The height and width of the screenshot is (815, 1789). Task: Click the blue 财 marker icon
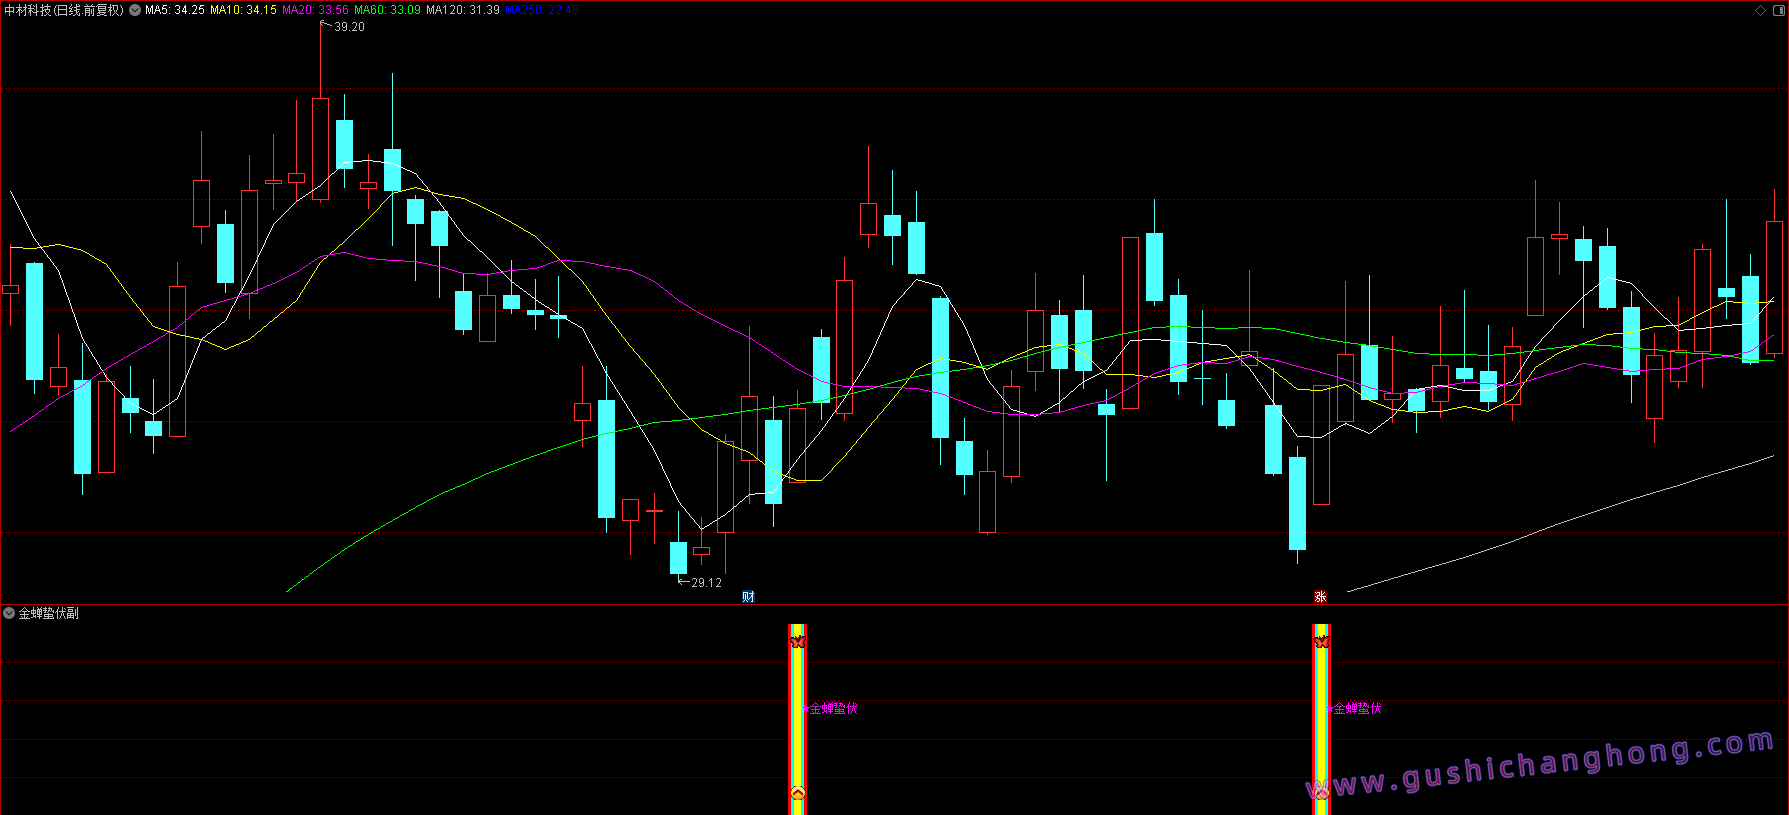(x=748, y=597)
